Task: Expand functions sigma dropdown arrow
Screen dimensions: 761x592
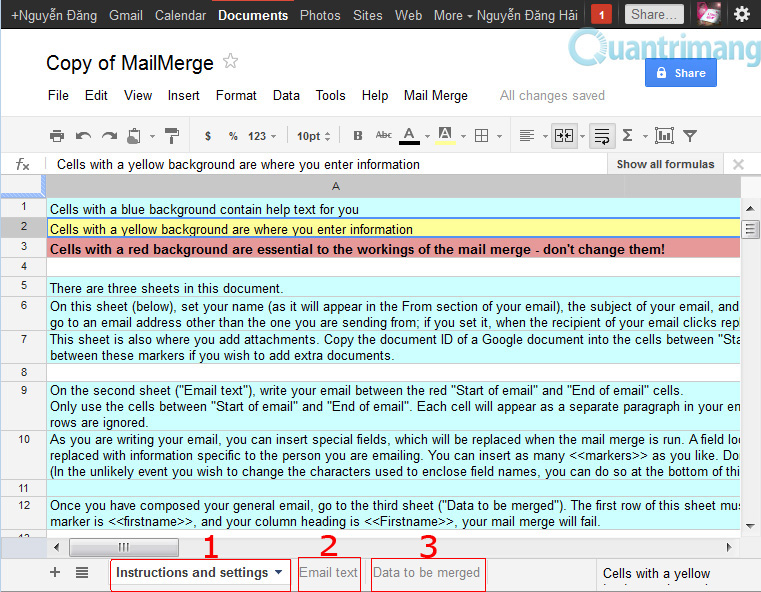Action: click(x=645, y=137)
